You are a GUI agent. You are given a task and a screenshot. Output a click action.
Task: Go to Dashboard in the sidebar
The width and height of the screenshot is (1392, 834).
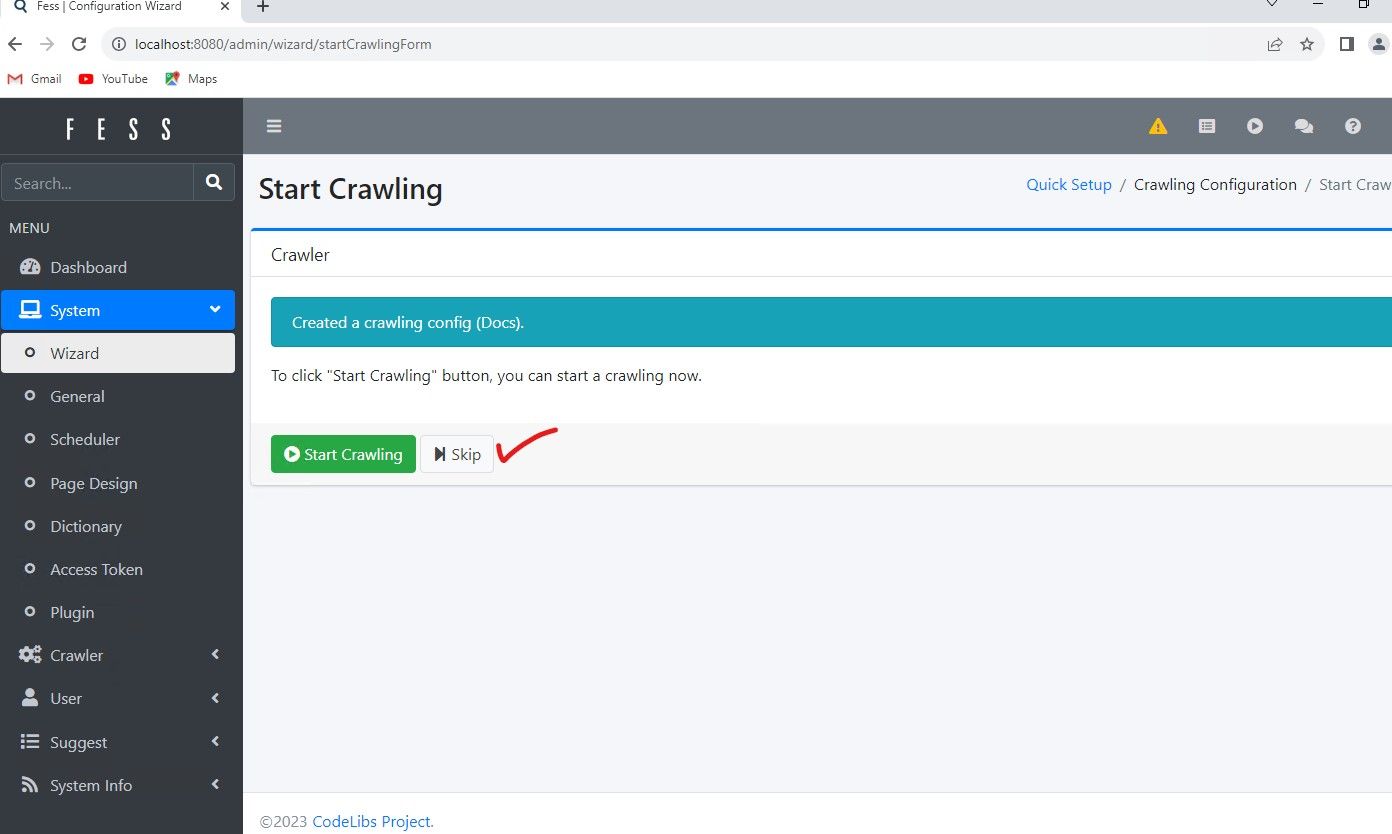[88, 267]
